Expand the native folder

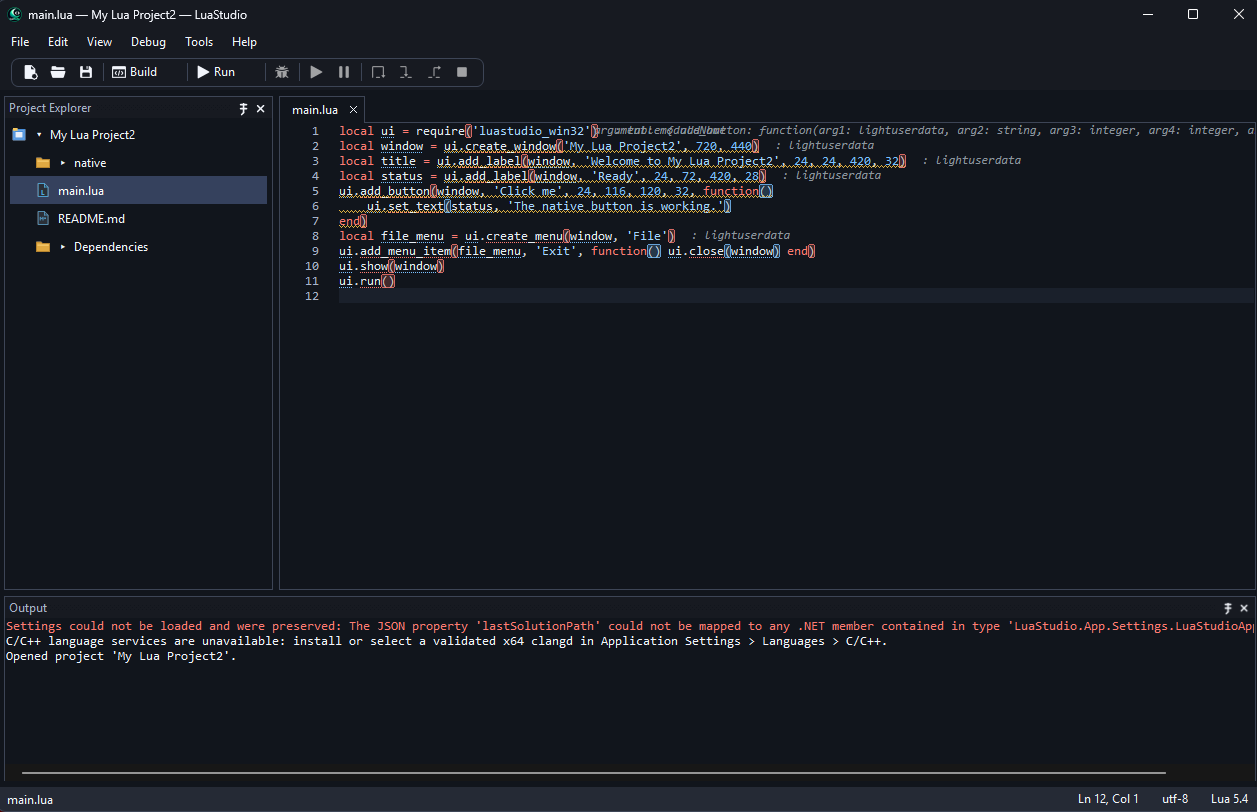pos(63,163)
